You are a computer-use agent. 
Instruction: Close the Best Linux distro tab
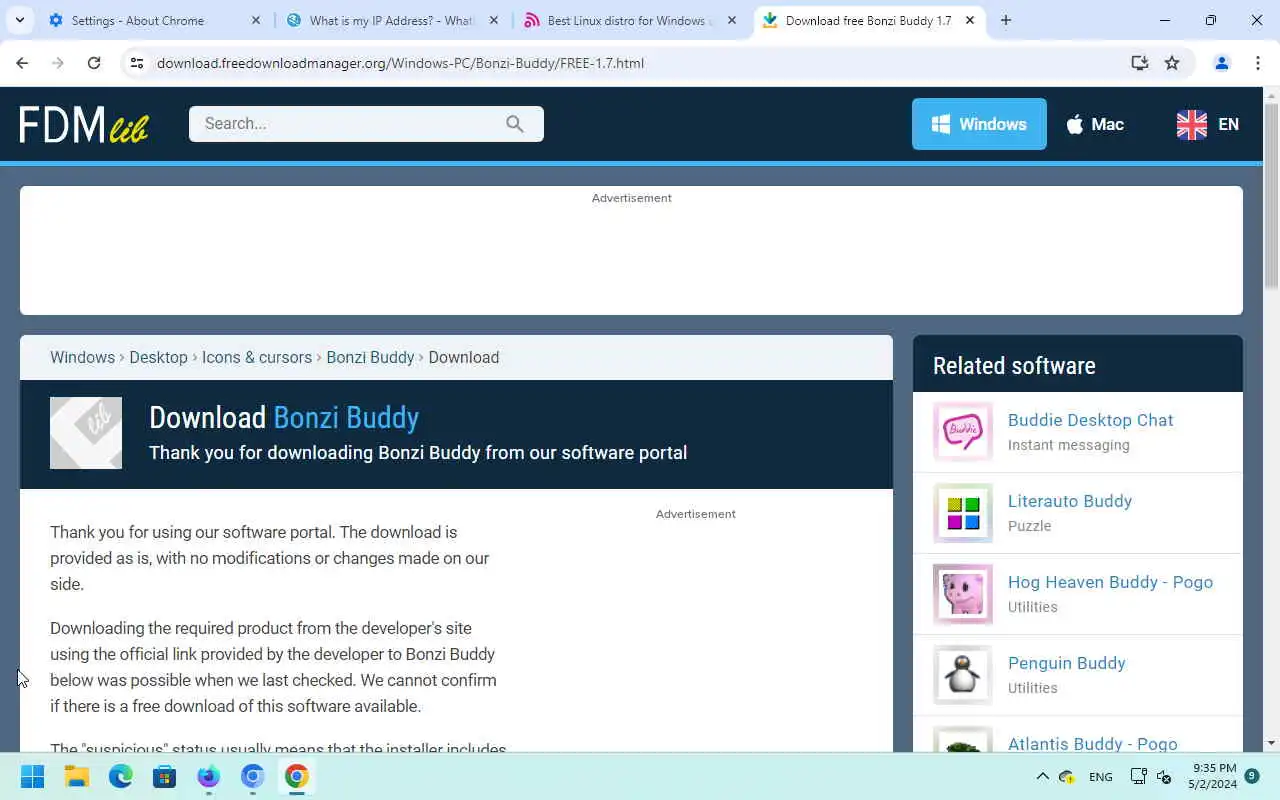731,20
